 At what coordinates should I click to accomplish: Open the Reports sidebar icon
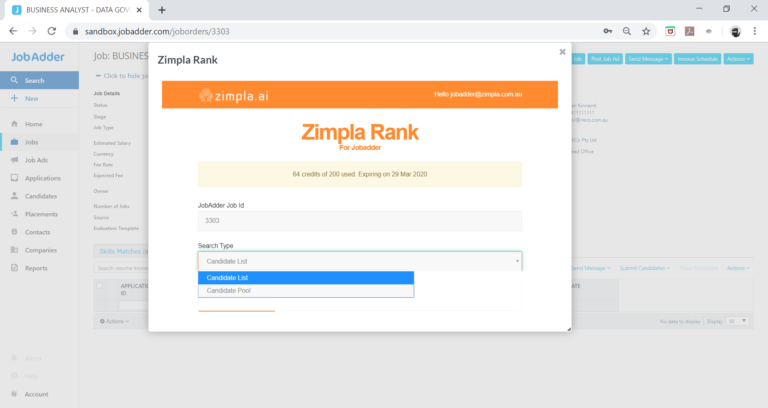tap(14, 268)
